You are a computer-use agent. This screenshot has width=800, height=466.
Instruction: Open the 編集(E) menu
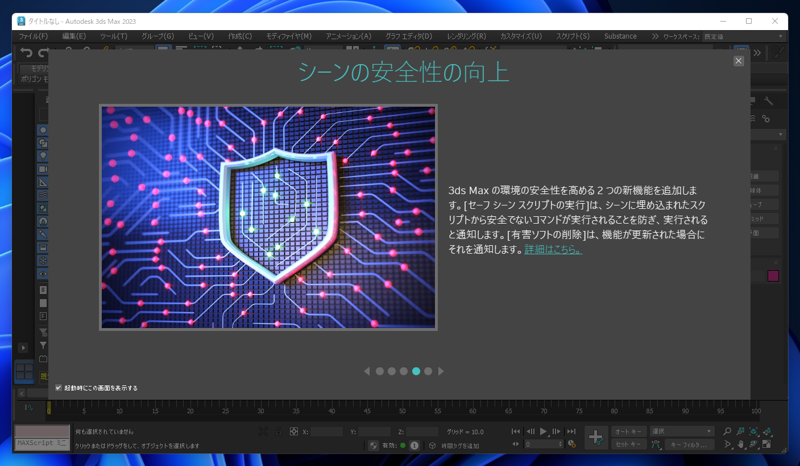[74, 36]
